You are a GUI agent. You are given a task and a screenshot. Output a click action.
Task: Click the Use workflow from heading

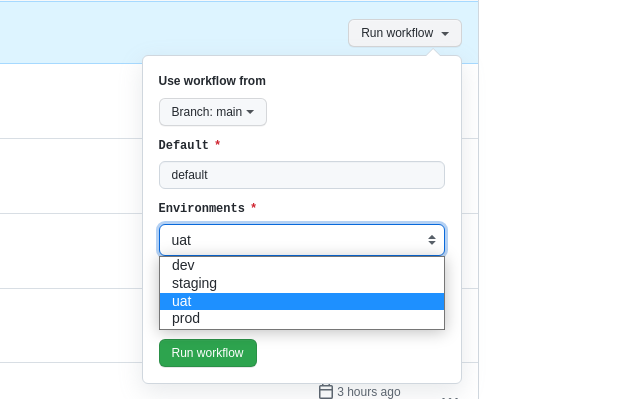(x=212, y=81)
